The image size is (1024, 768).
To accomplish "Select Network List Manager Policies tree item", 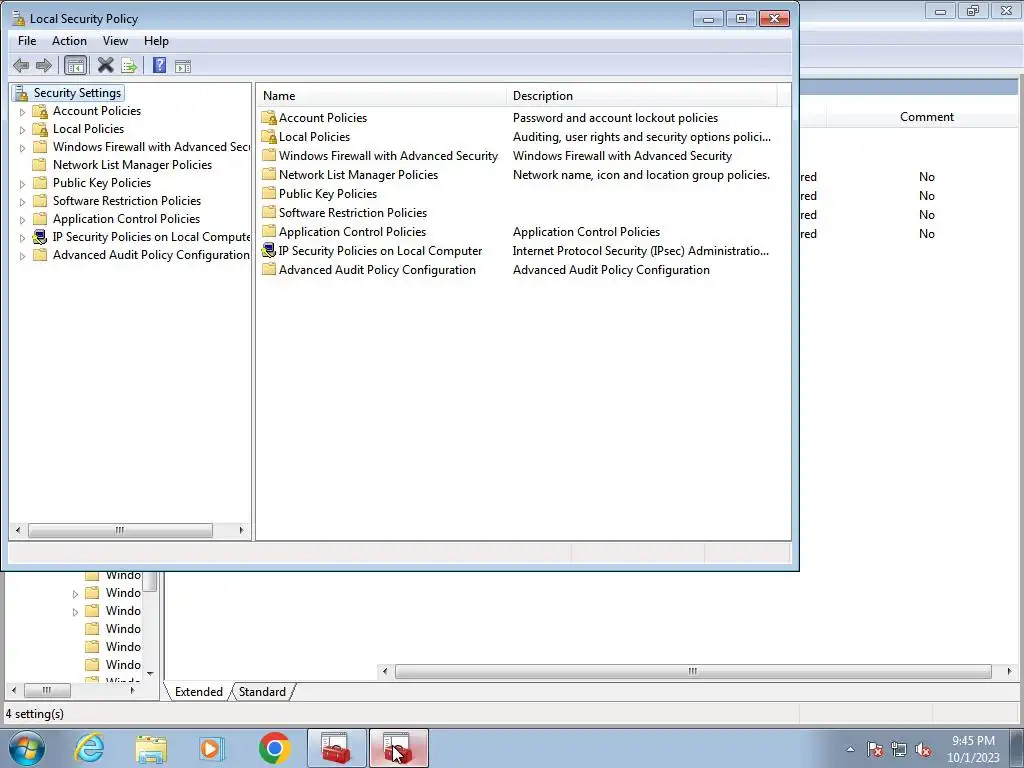I will tap(132, 165).
